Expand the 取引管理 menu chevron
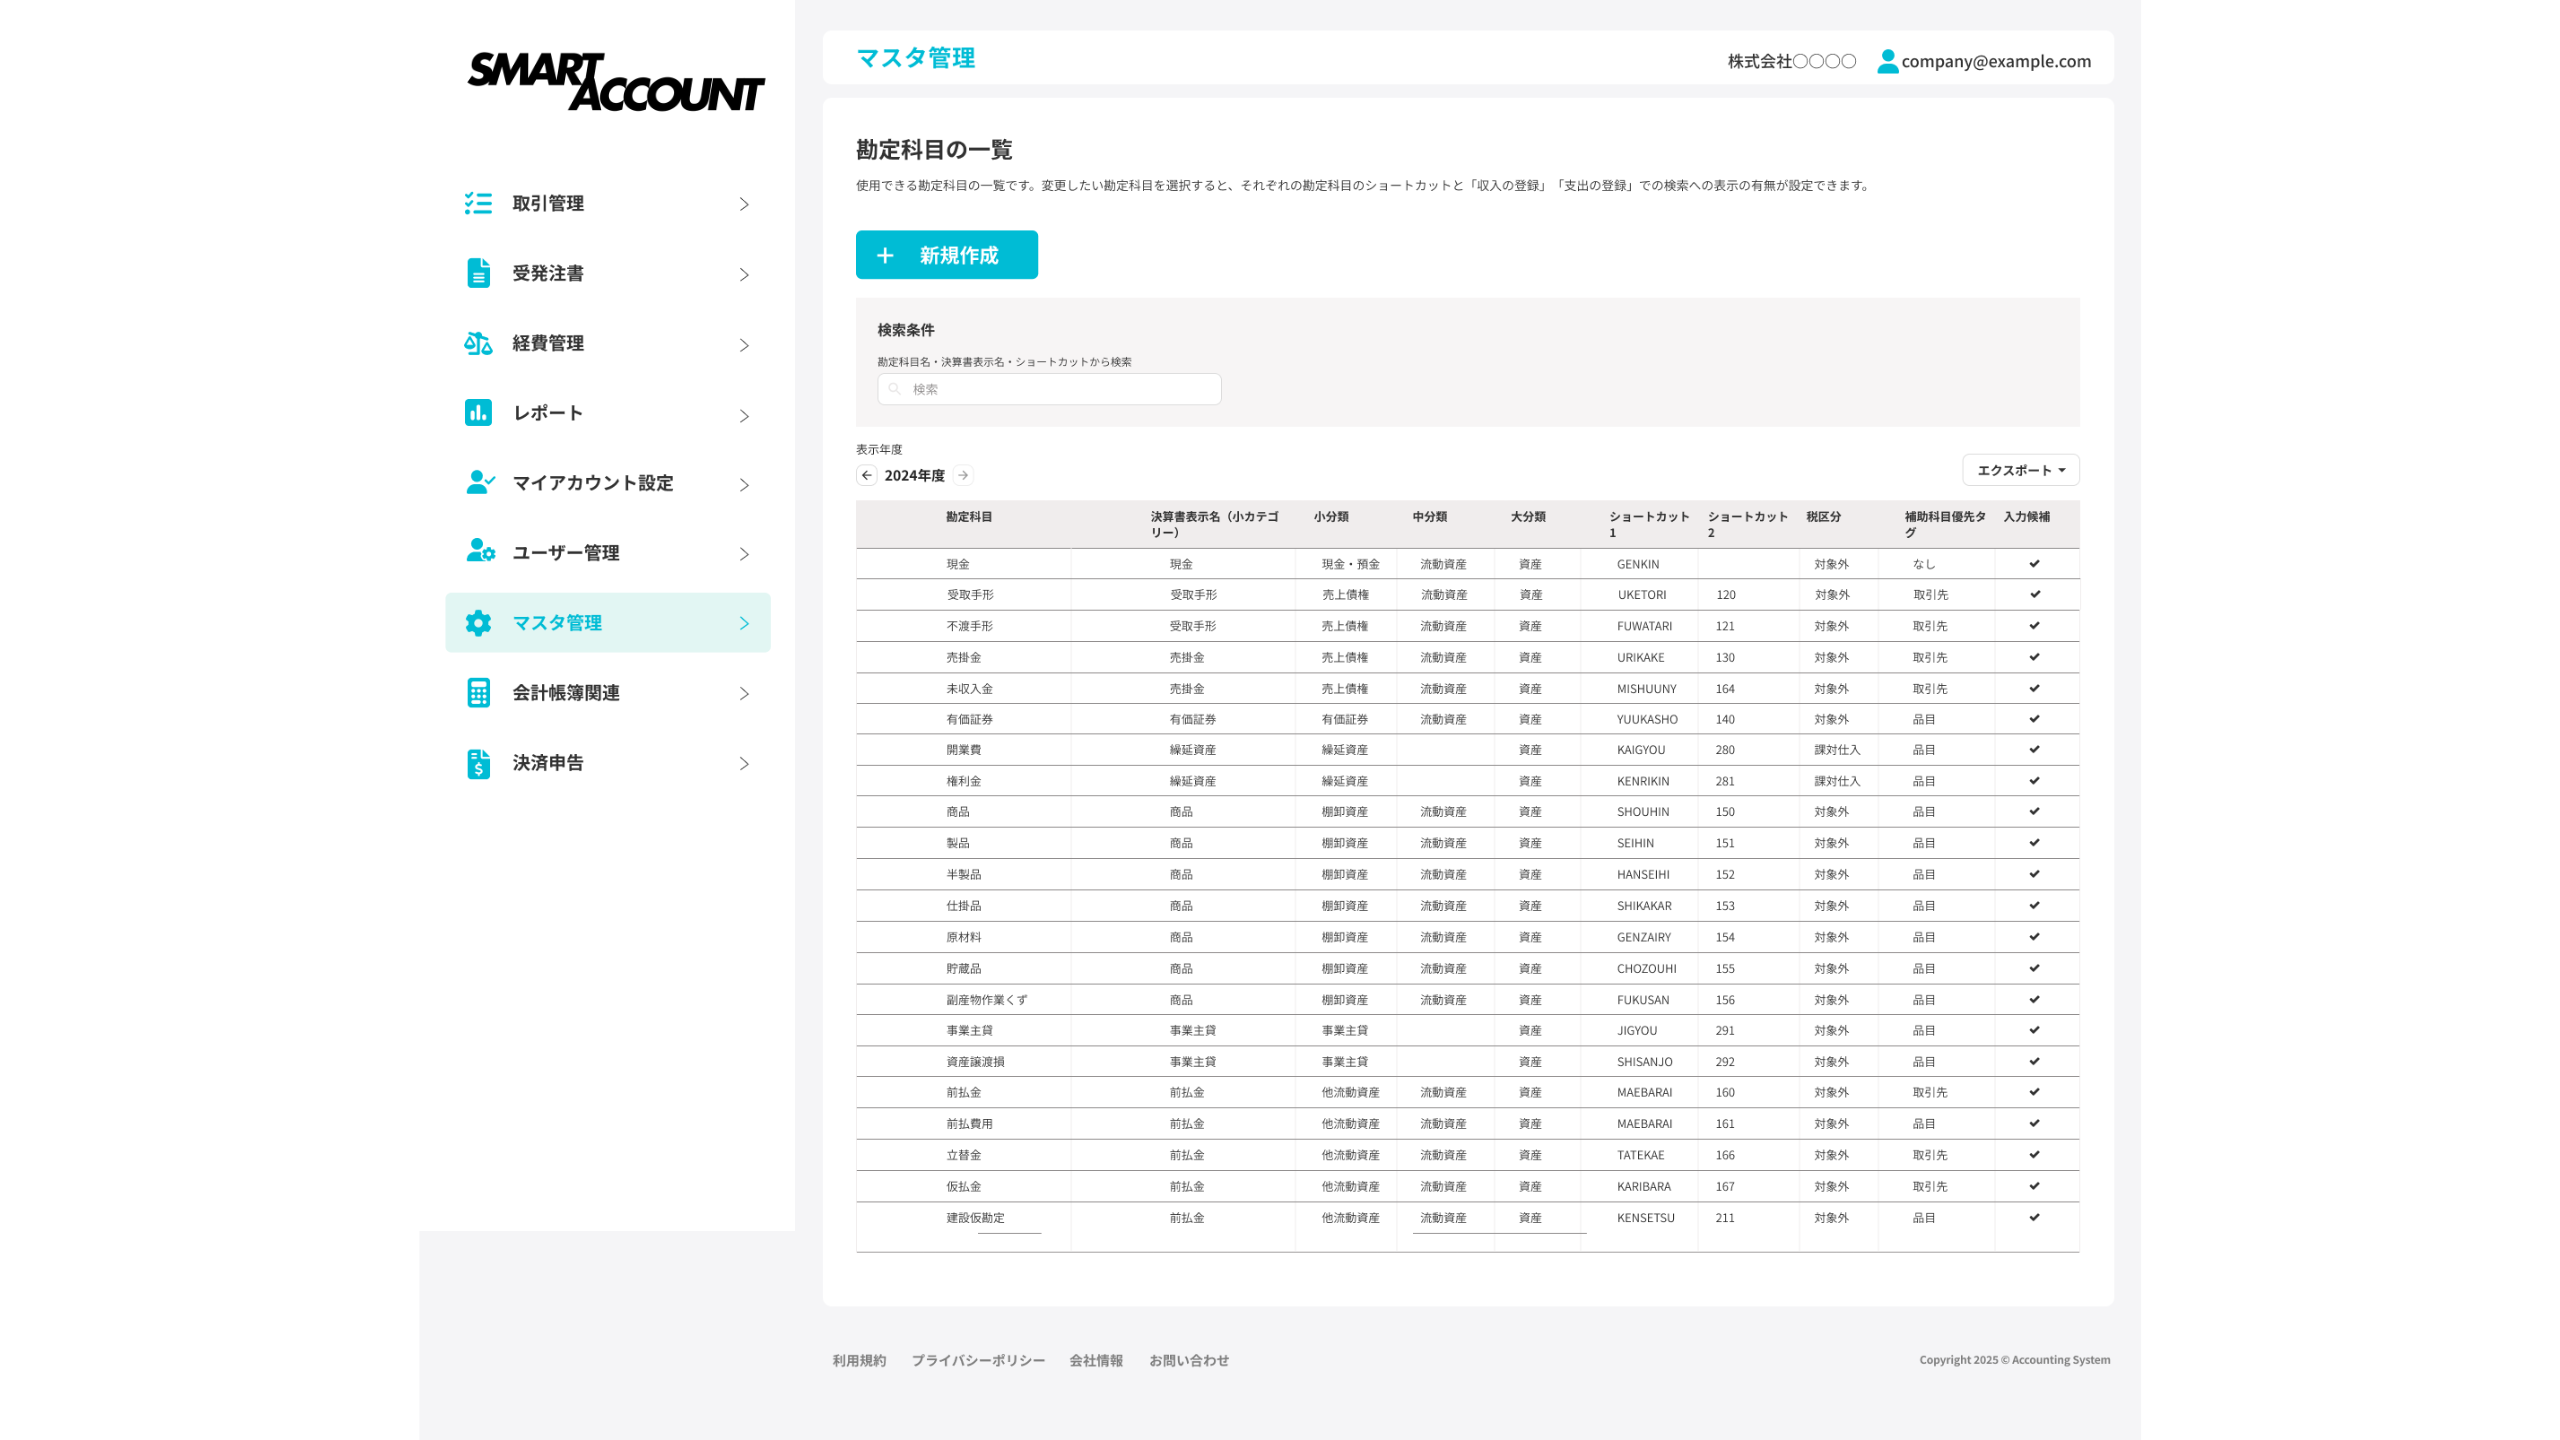 (x=744, y=204)
